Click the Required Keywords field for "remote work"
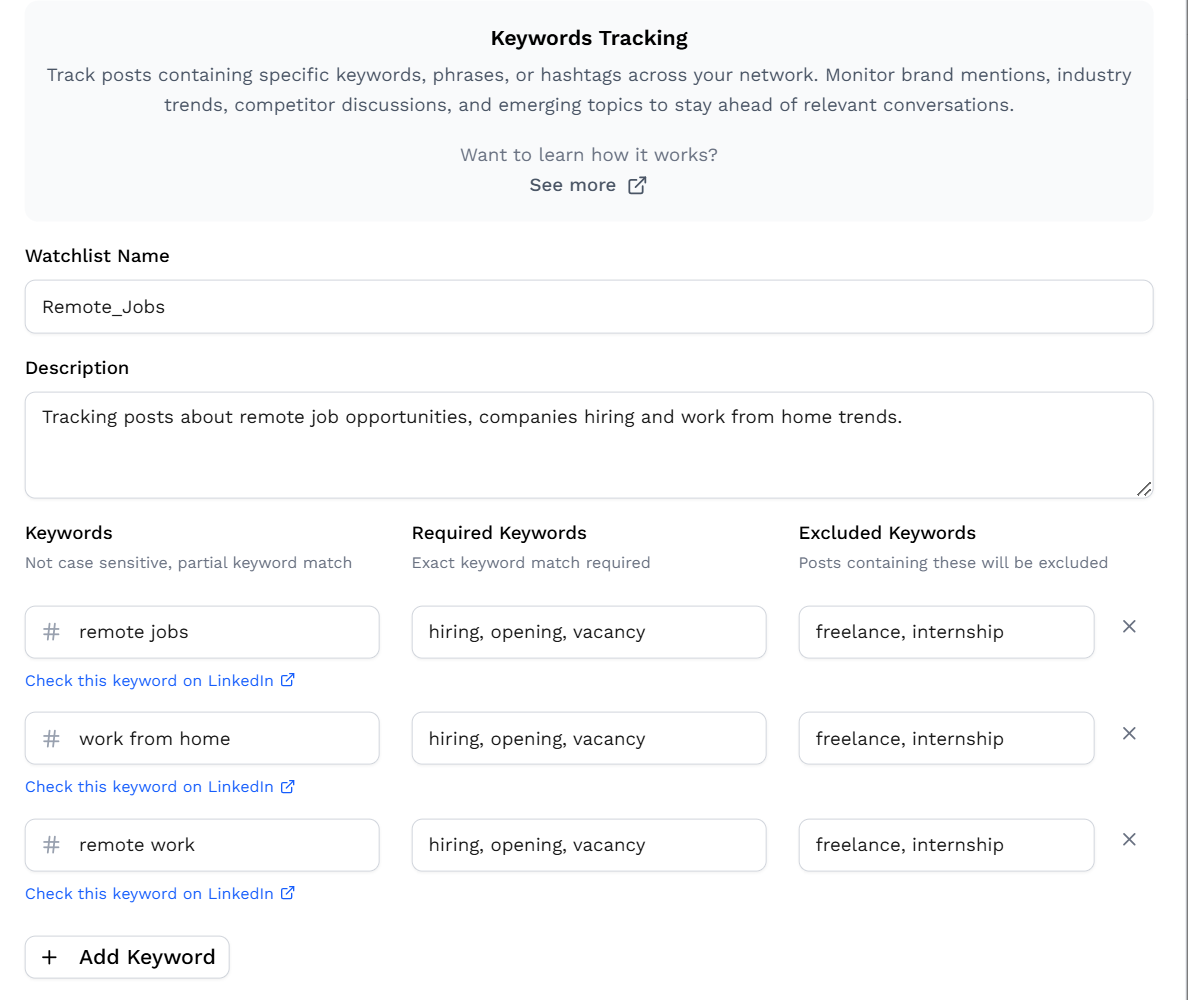Viewport: 1188px width, 1000px height. tap(588, 845)
